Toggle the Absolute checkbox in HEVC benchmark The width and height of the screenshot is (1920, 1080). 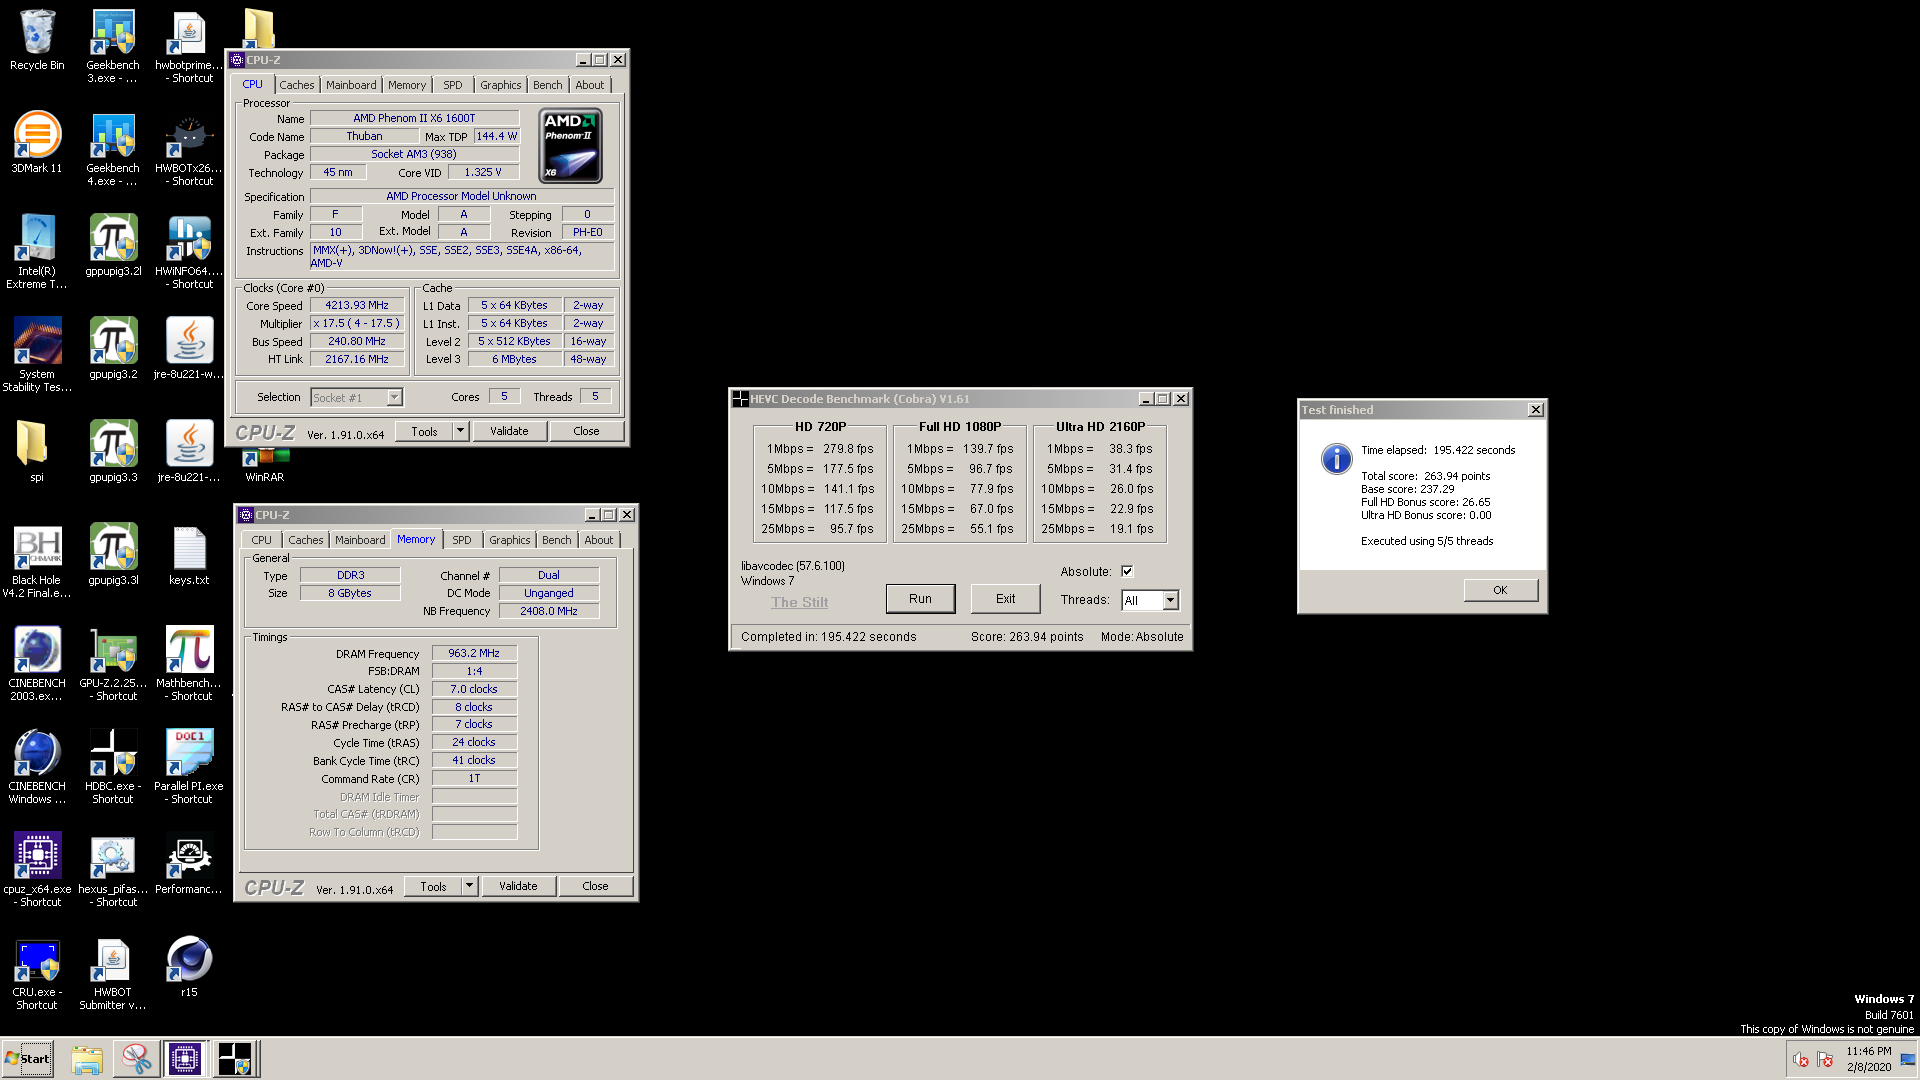1127,571
